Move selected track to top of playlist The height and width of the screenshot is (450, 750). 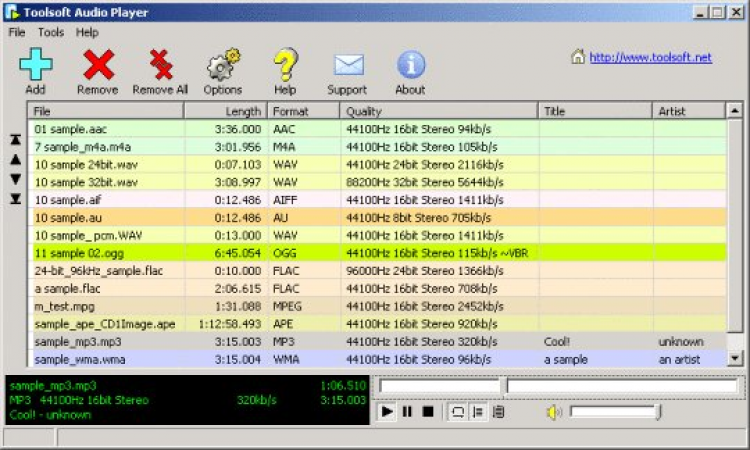click(x=15, y=140)
